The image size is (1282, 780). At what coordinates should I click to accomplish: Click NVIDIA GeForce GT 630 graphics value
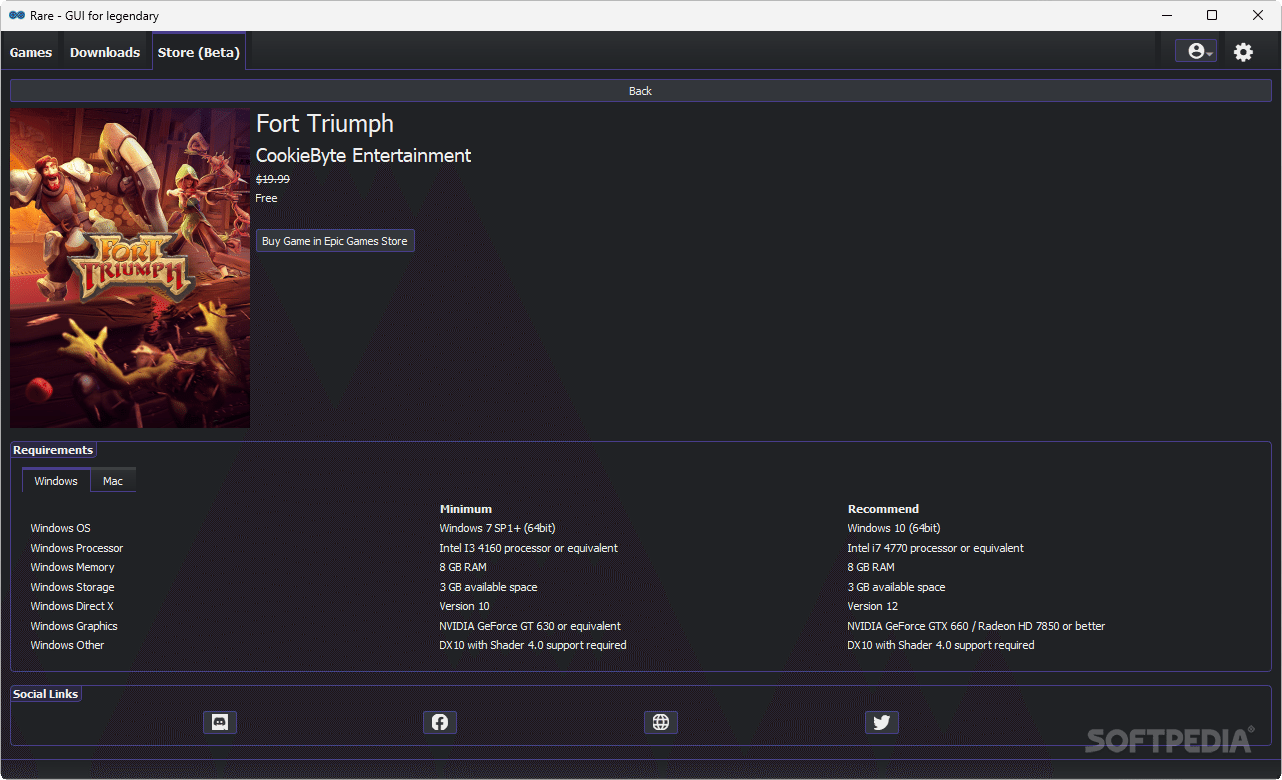click(x=530, y=626)
